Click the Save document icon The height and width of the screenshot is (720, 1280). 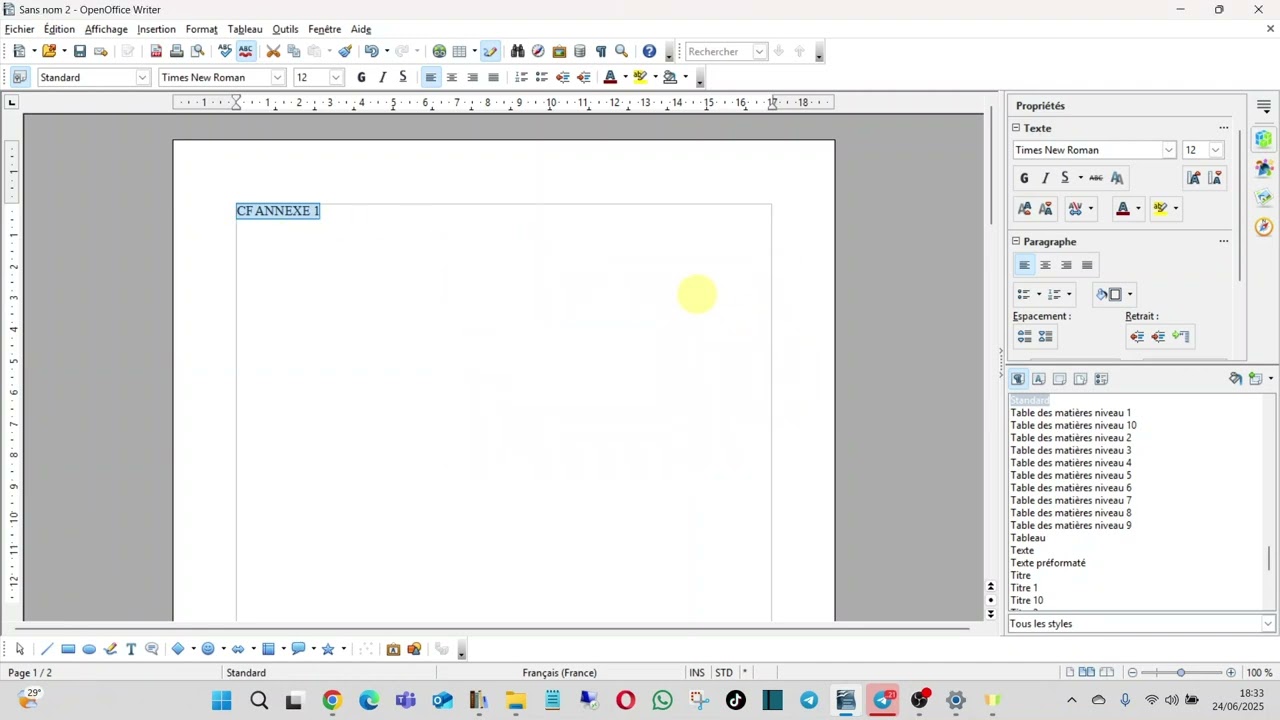80,51
